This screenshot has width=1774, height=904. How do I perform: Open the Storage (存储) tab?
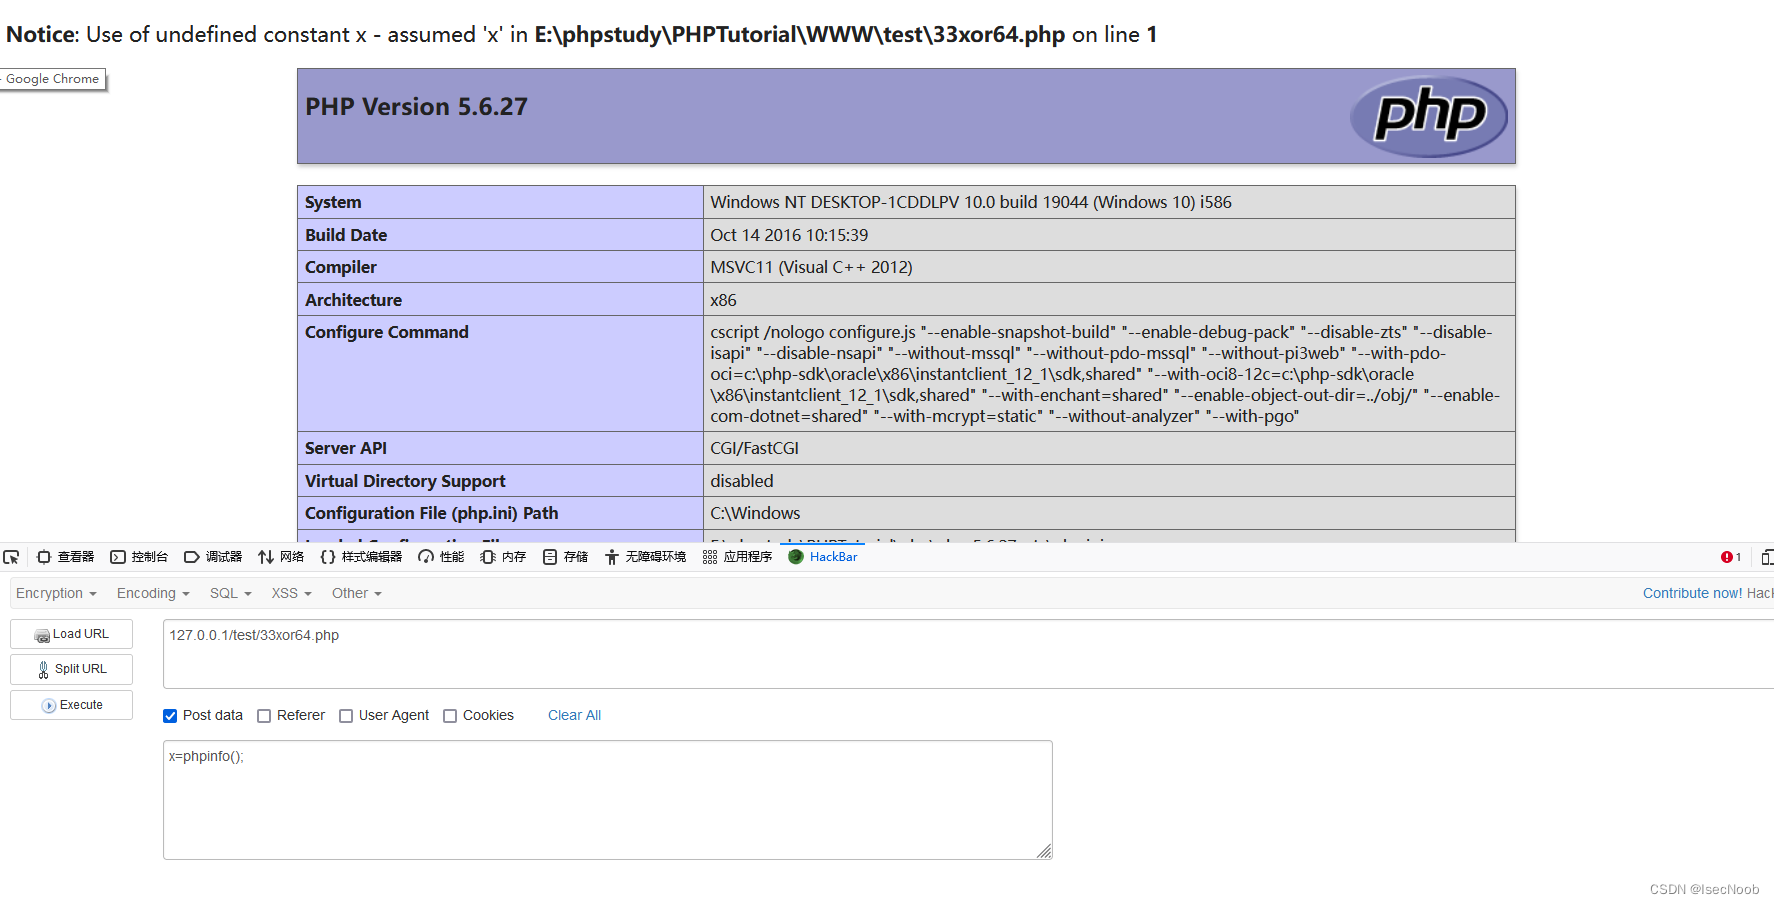pos(565,557)
